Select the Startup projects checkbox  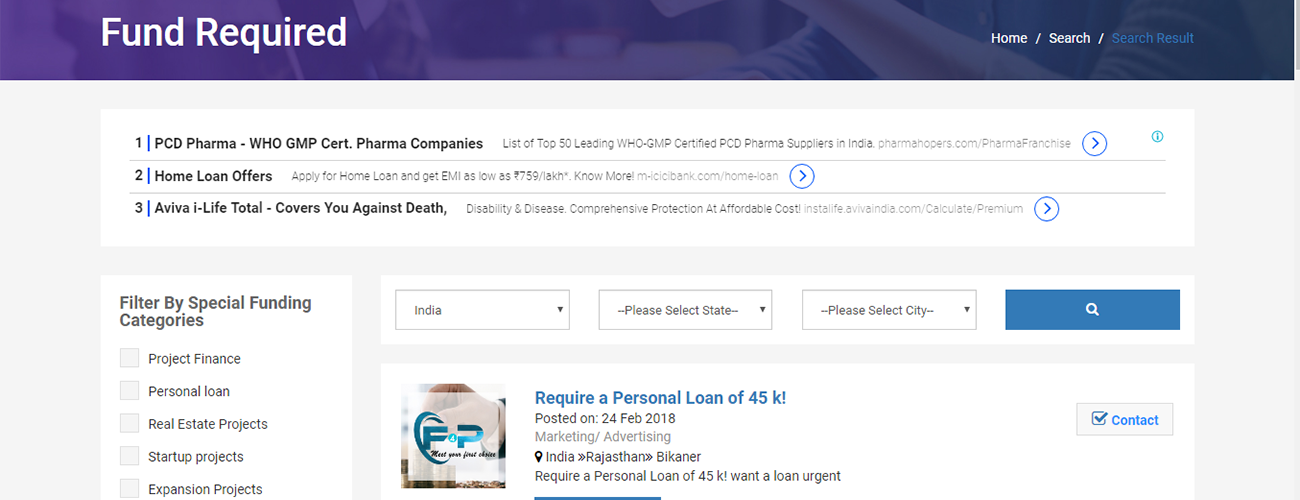tap(129, 456)
